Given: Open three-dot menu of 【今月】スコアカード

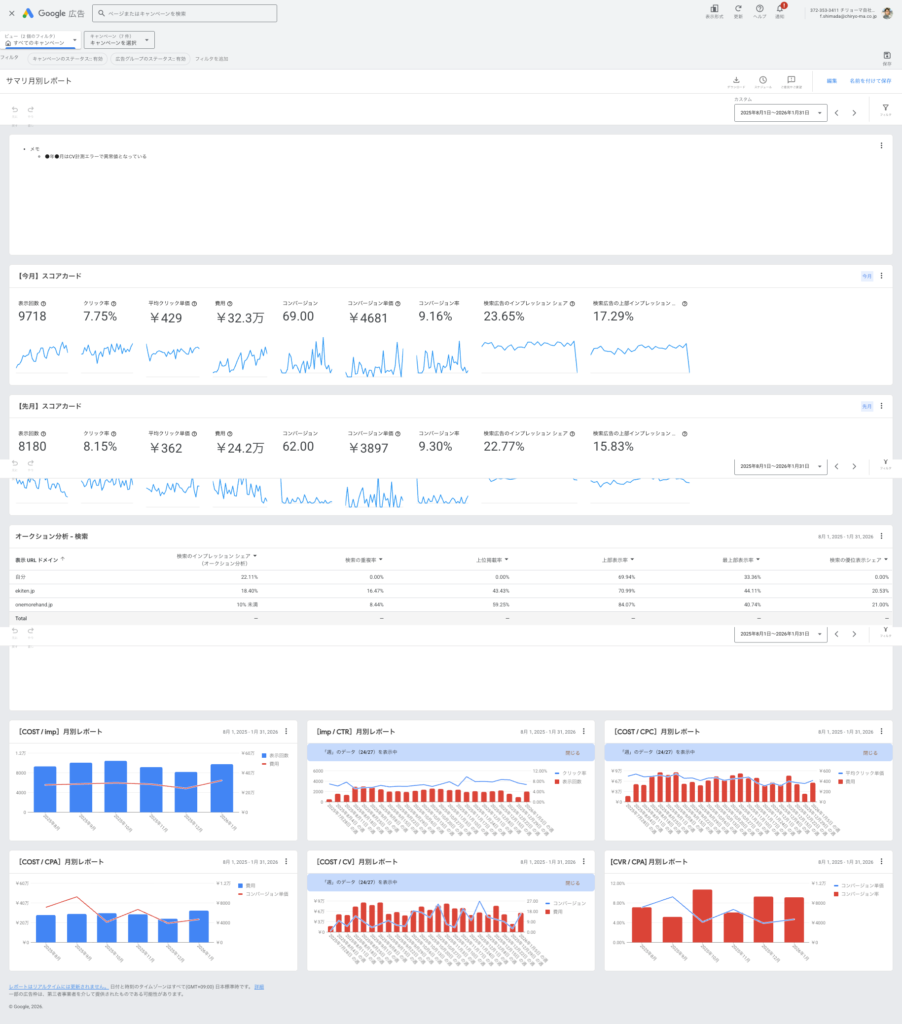Looking at the screenshot, I should point(881,275).
